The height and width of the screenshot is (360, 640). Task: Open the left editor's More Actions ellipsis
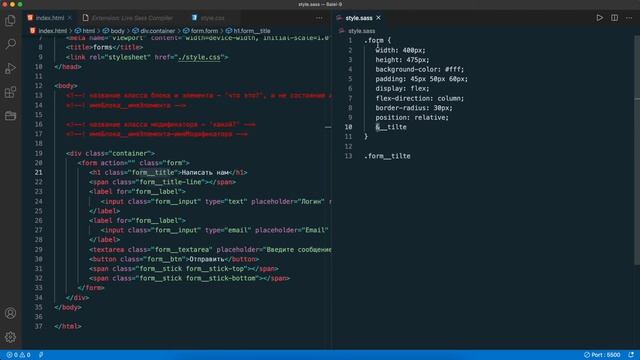click(319, 18)
